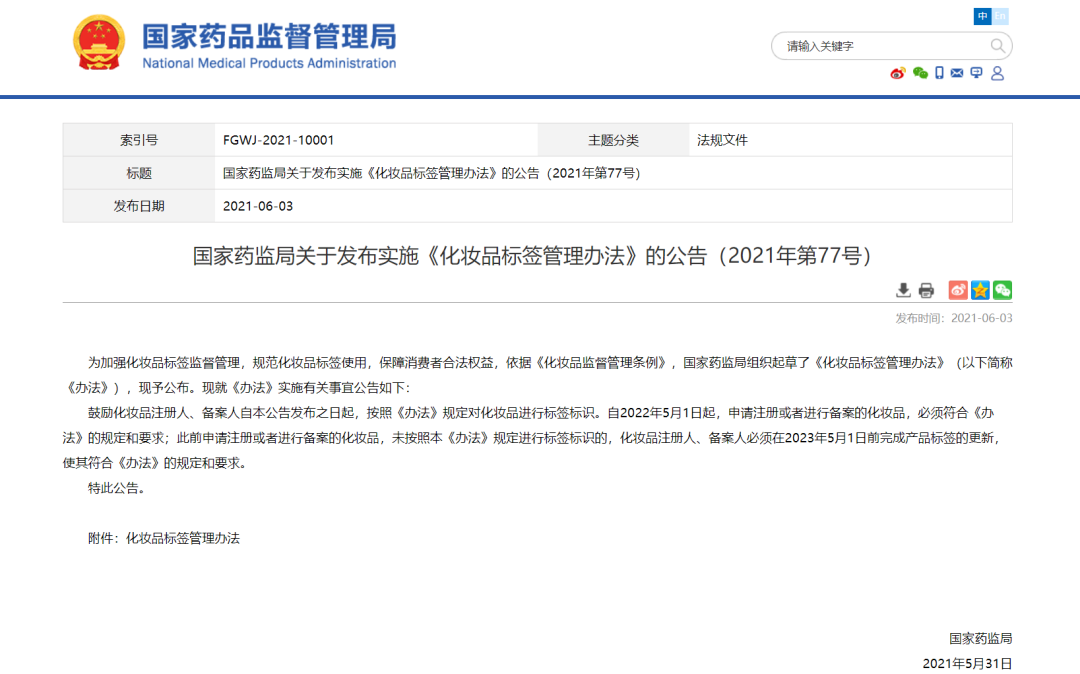Share to QZone with the star icon
1080x674 pixels.
(x=980, y=290)
